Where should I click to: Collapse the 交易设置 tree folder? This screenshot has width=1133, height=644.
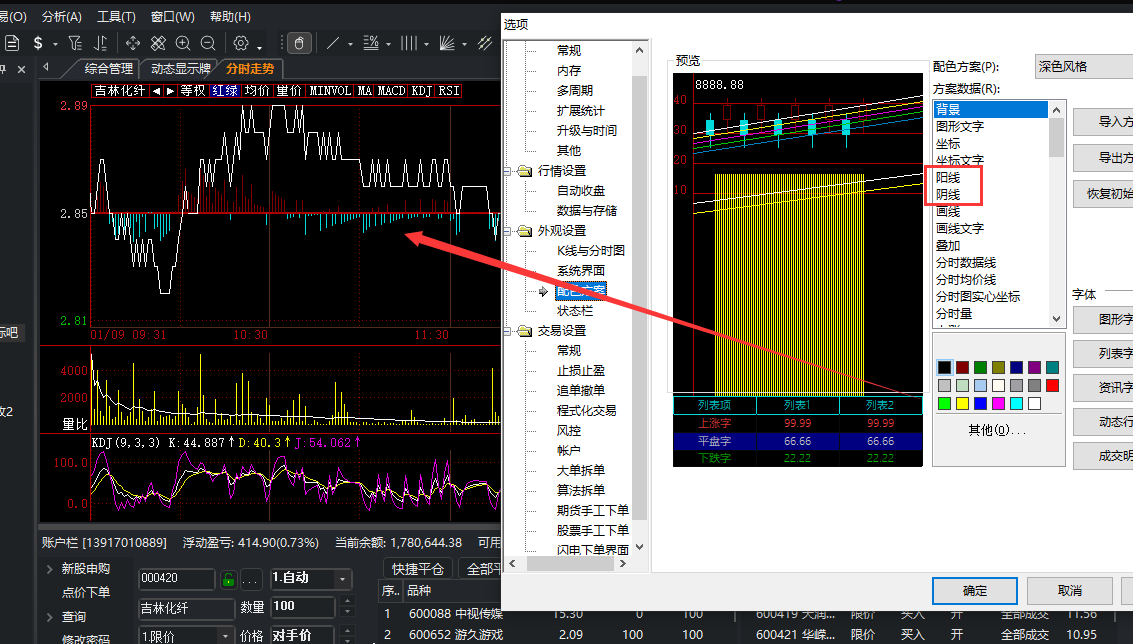coord(507,331)
